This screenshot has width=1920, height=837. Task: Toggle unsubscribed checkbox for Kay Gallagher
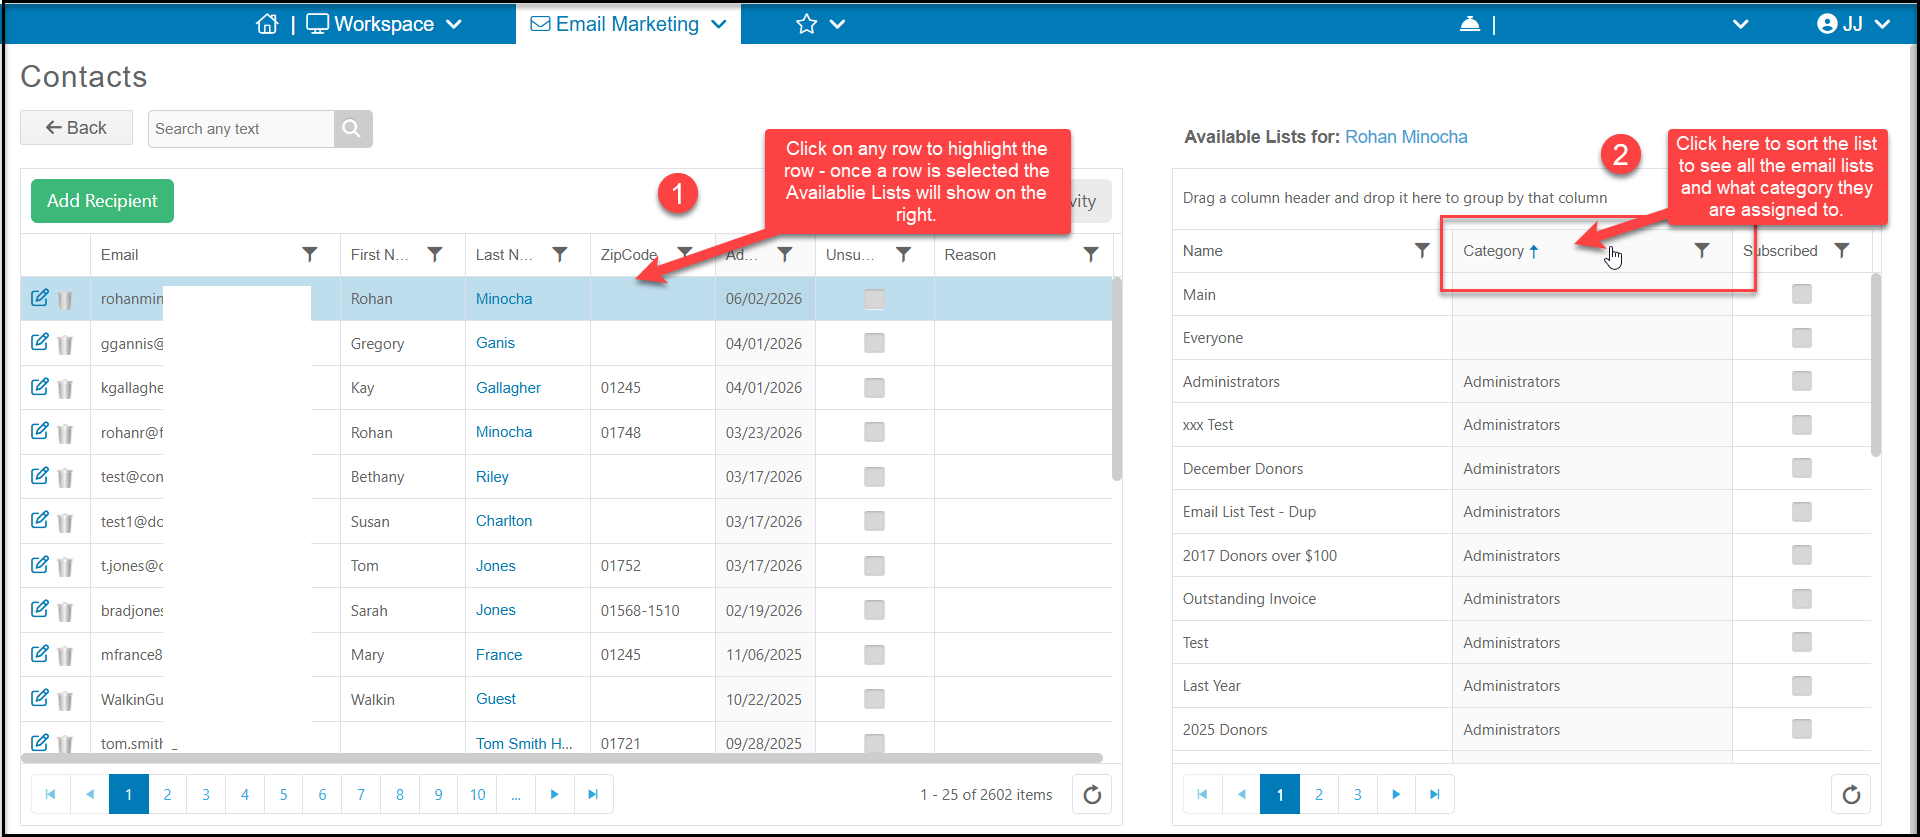point(874,388)
